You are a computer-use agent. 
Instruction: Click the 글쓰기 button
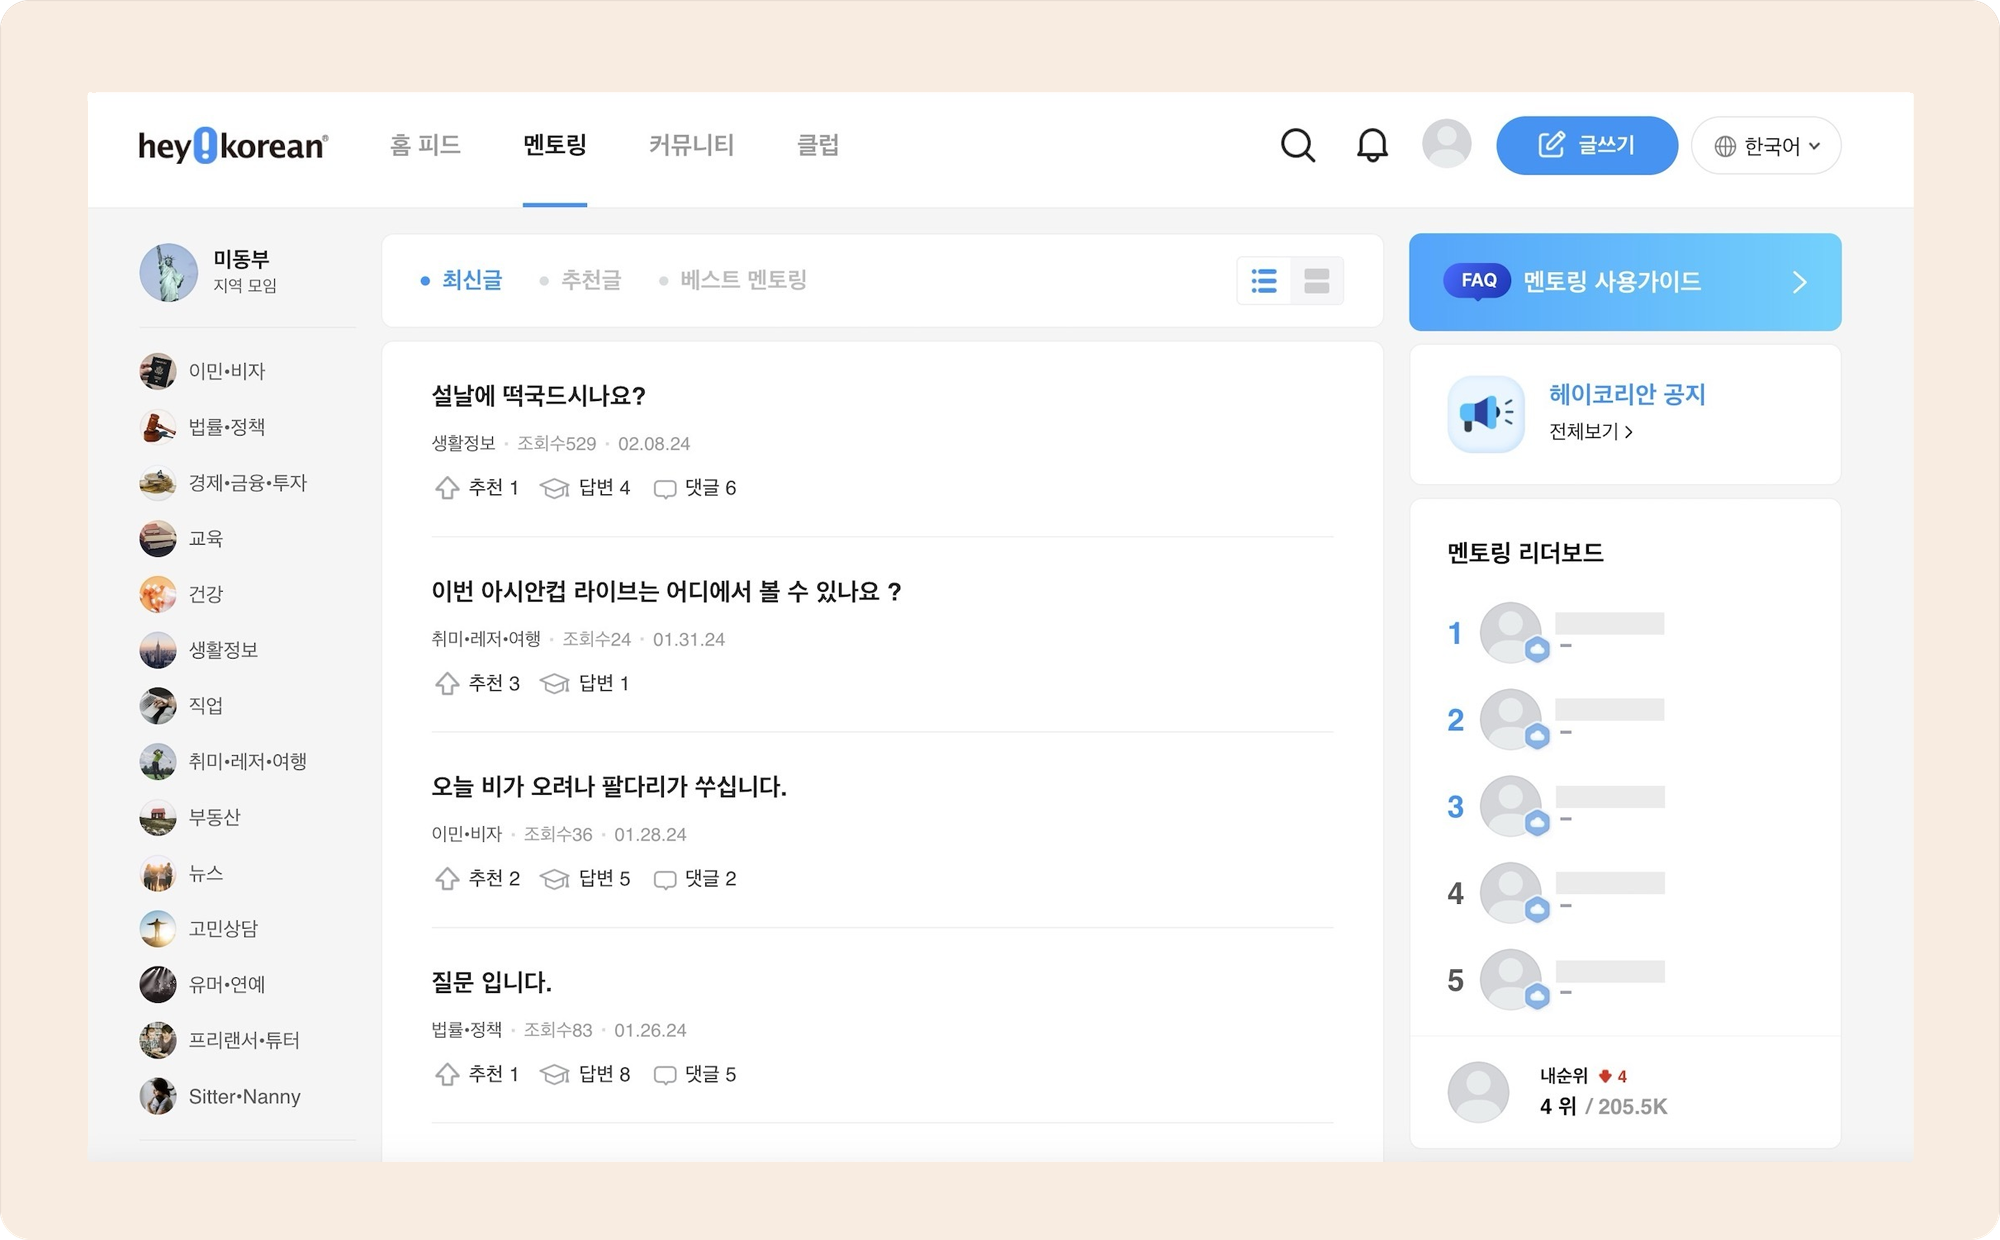click(x=1586, y=144)
